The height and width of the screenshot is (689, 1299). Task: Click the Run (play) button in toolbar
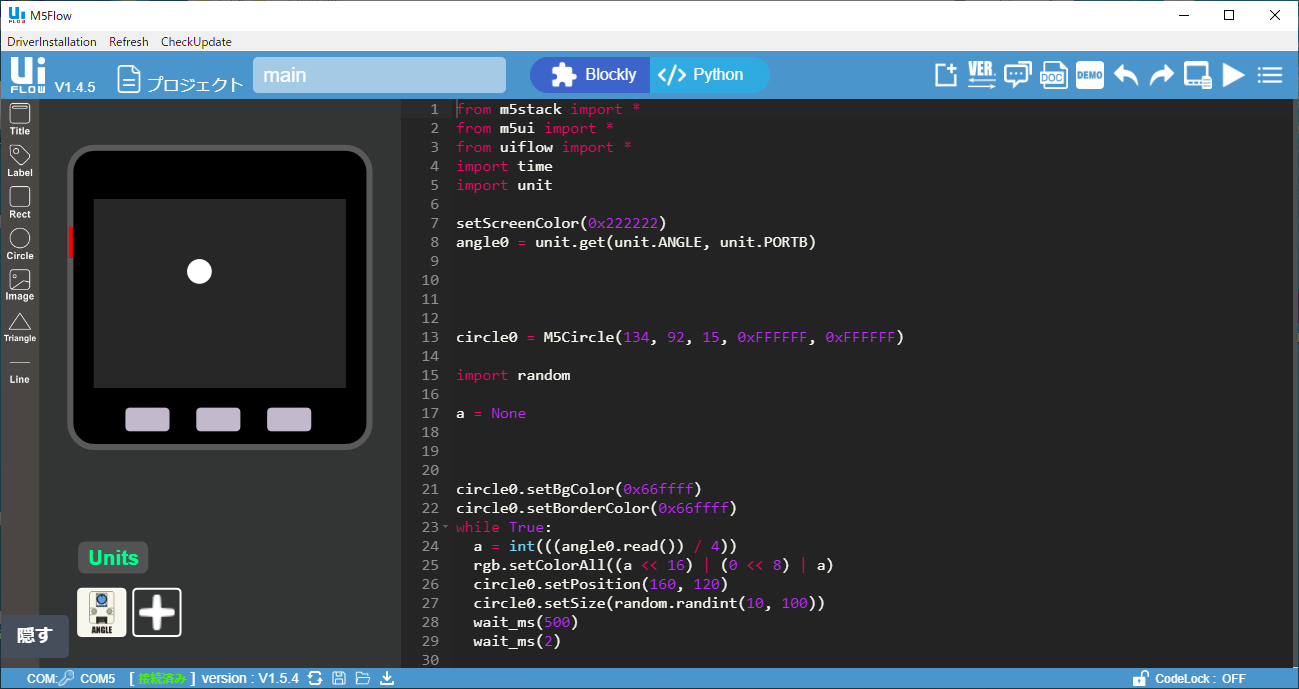1233,75
